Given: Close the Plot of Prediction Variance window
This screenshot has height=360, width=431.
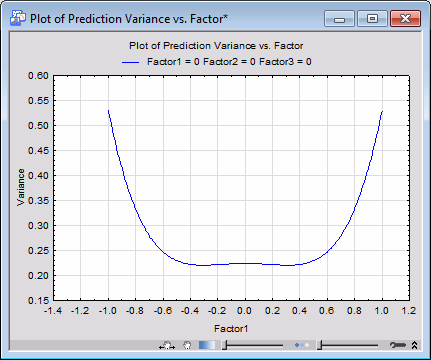Looking at the screenshot, I should coord(405,18).
